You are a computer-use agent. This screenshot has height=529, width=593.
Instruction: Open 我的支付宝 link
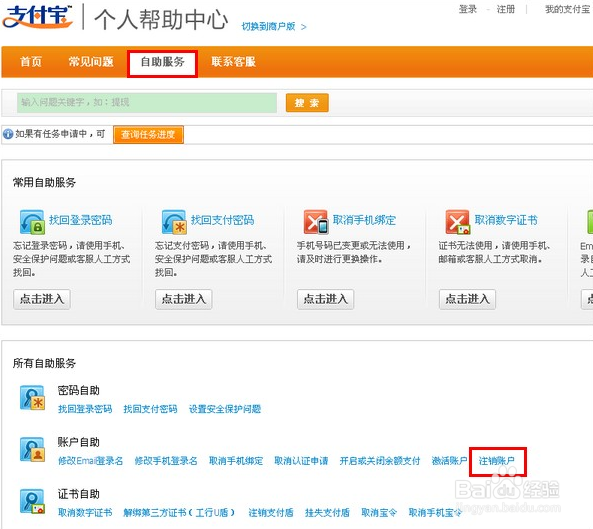click(x=567, y=9)
